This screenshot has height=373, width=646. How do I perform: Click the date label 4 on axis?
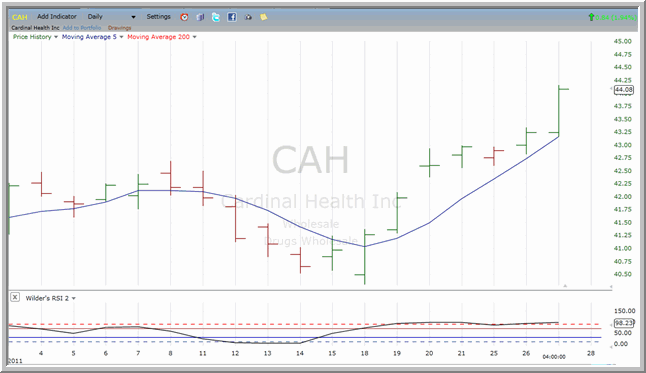[x=41, y=353]
